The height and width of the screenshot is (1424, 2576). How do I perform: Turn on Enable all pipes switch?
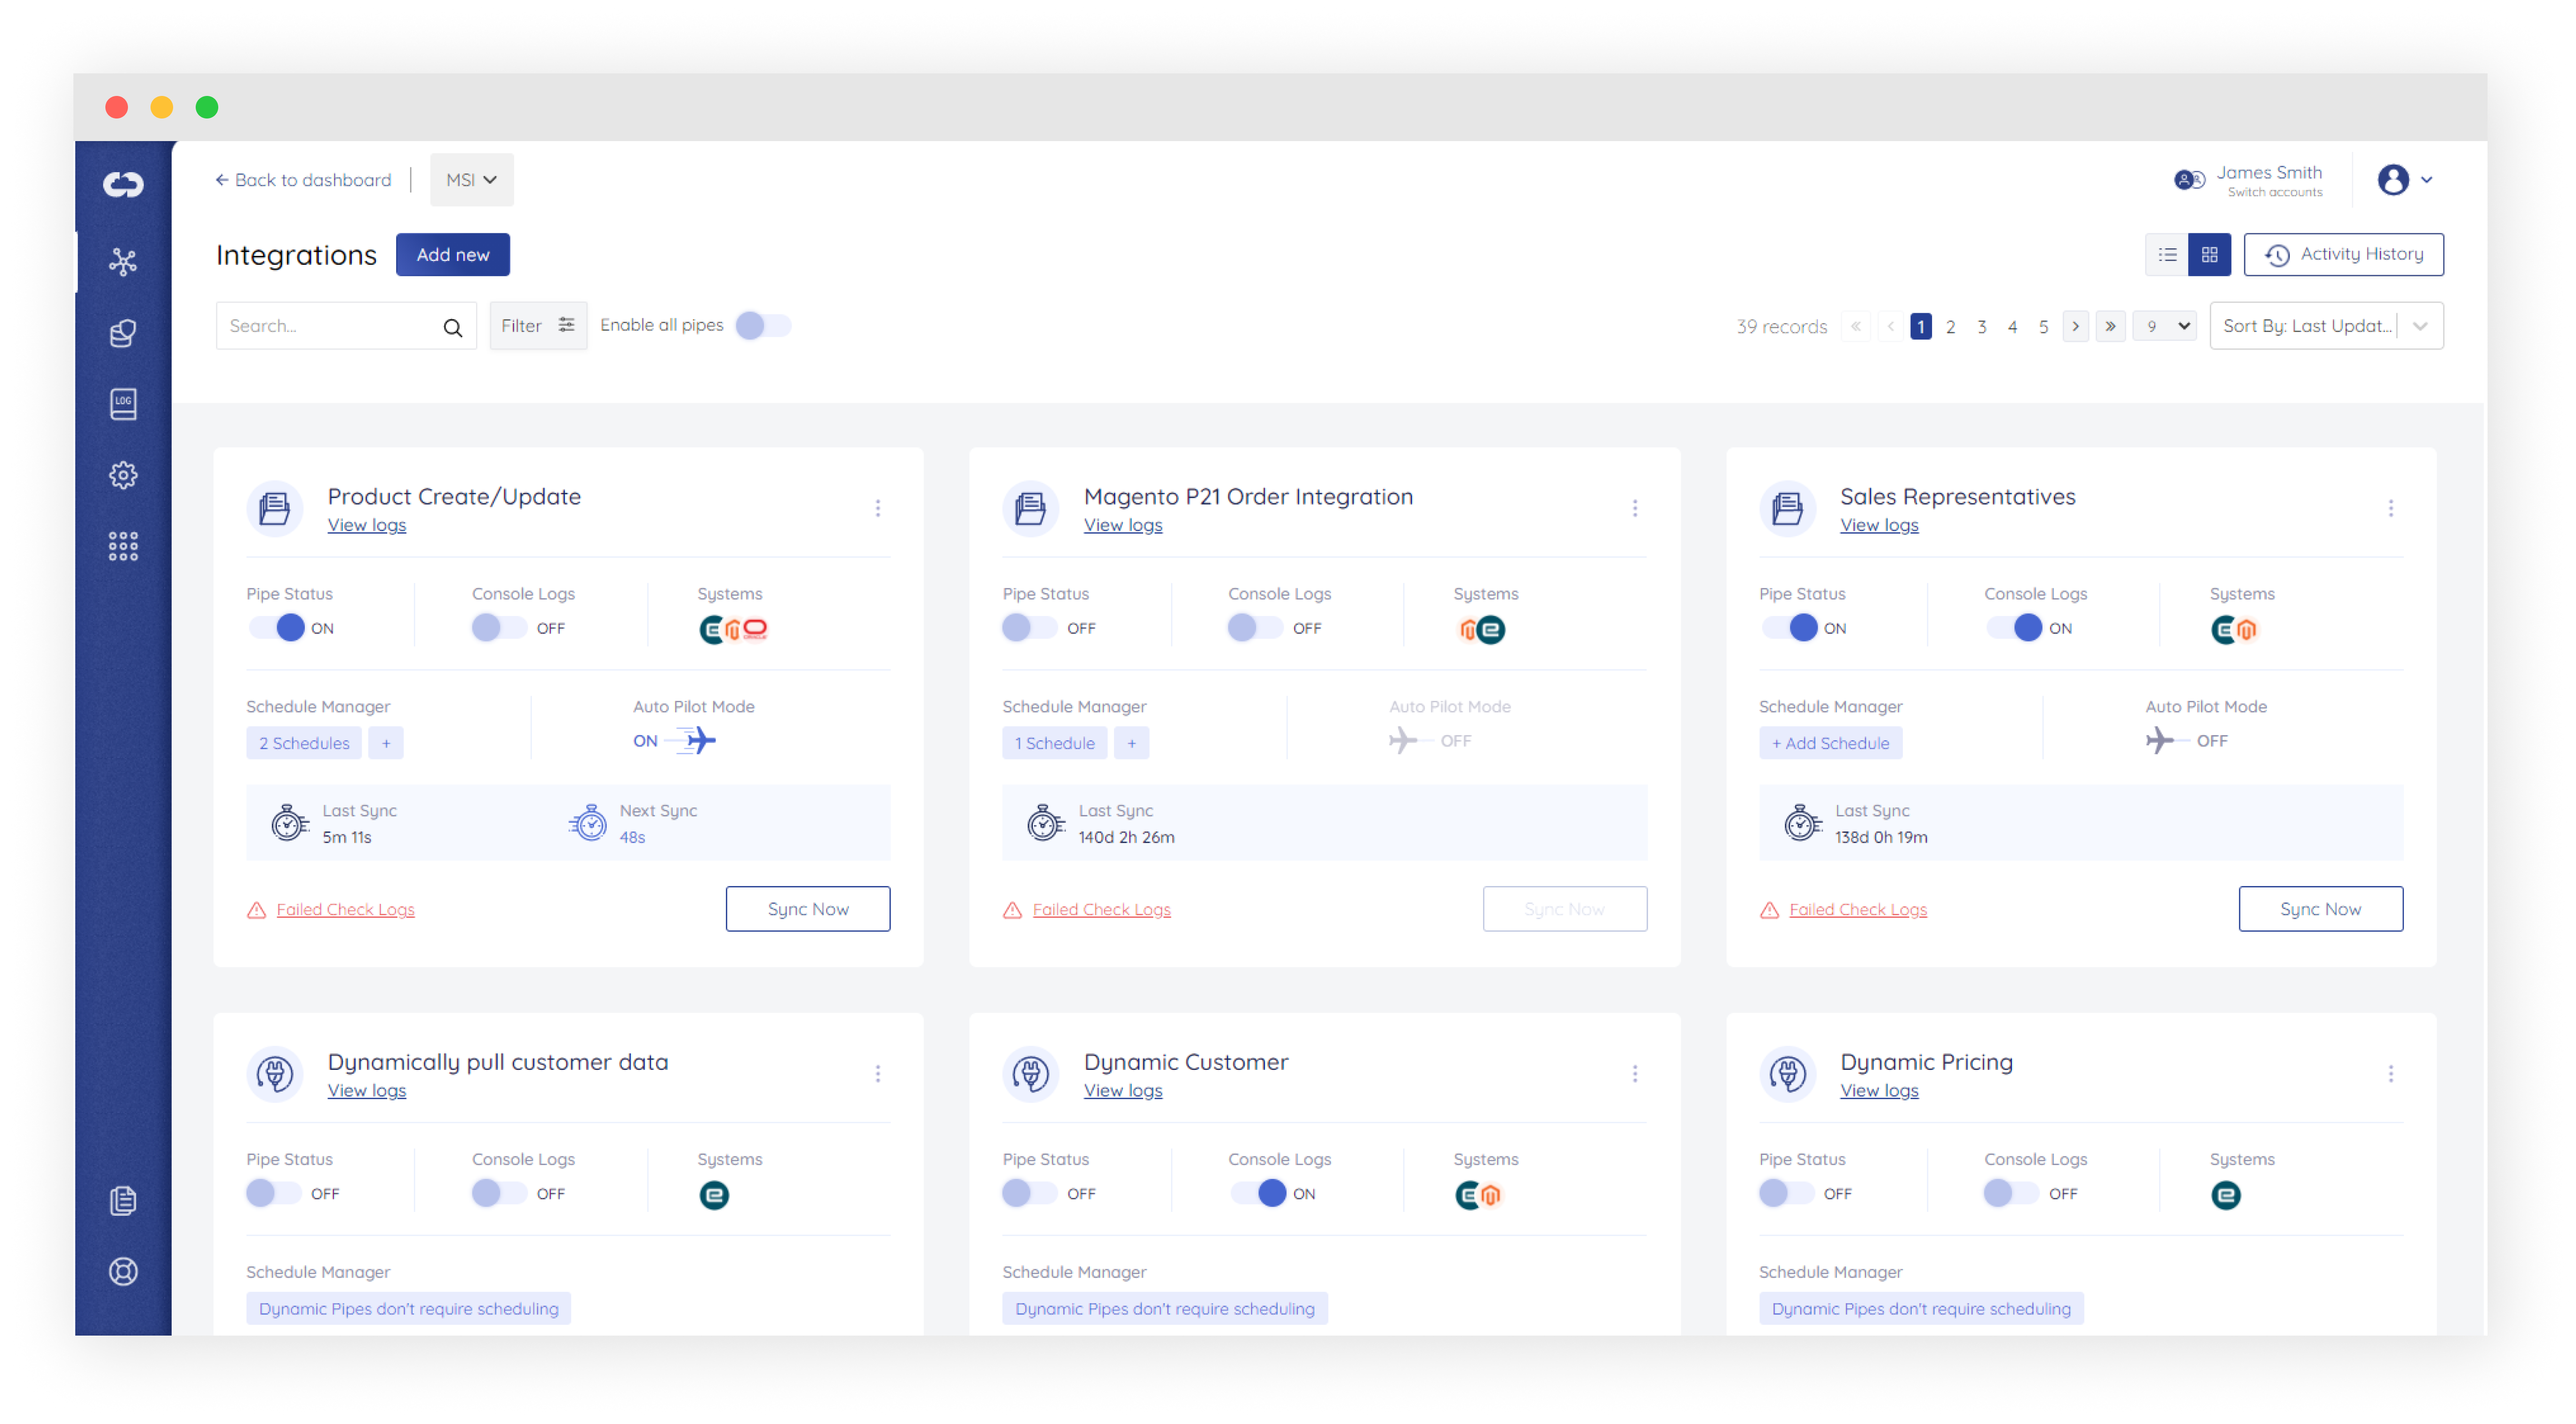tap(762, 326)
